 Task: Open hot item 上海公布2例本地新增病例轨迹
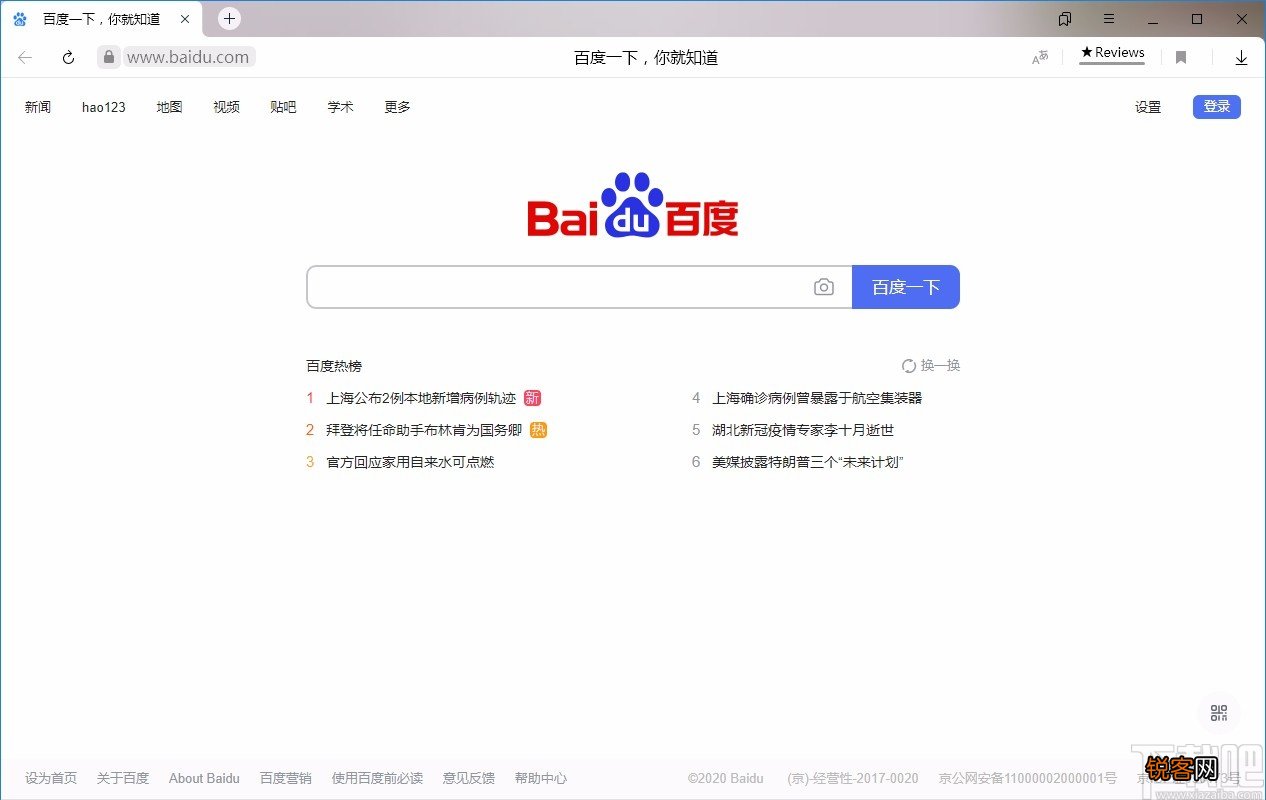pyautogui.click(x=421, y=398)
